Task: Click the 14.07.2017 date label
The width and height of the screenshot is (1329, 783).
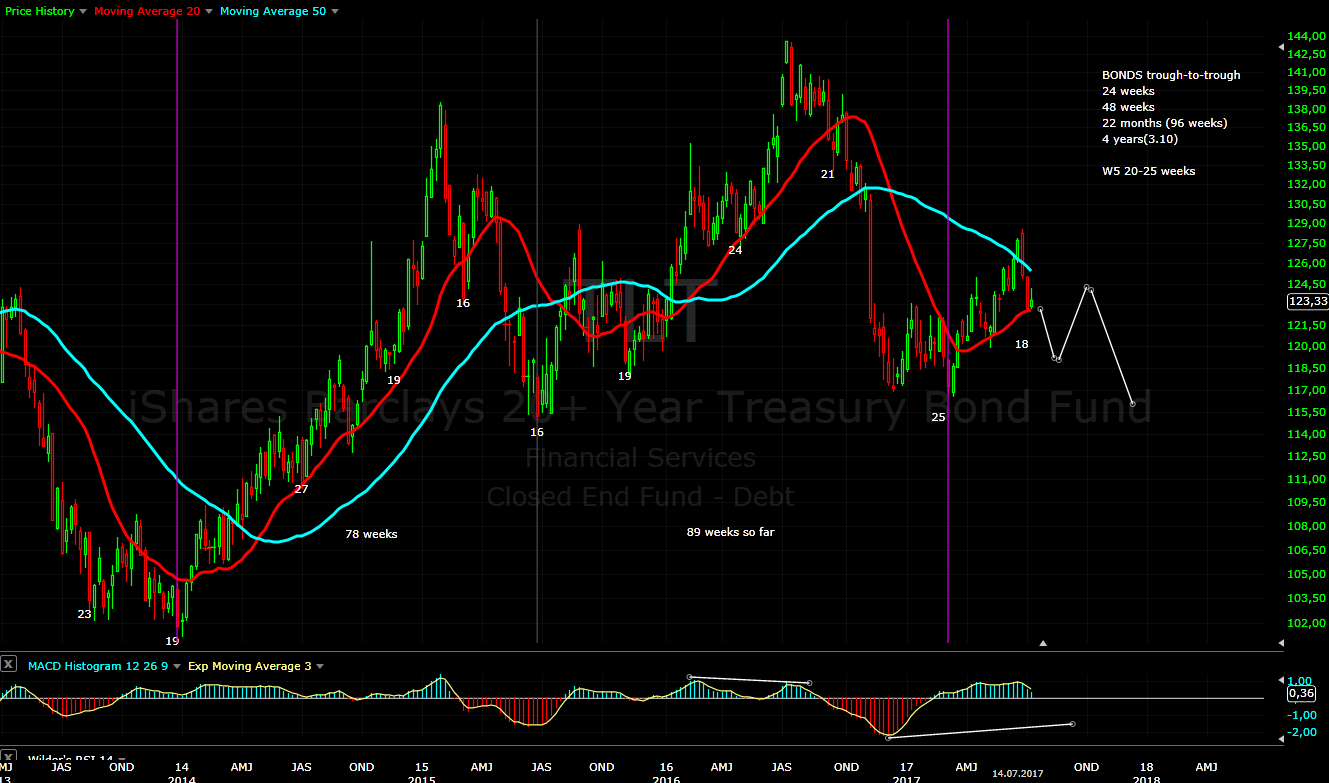Action: click(x=1016, y=773)
